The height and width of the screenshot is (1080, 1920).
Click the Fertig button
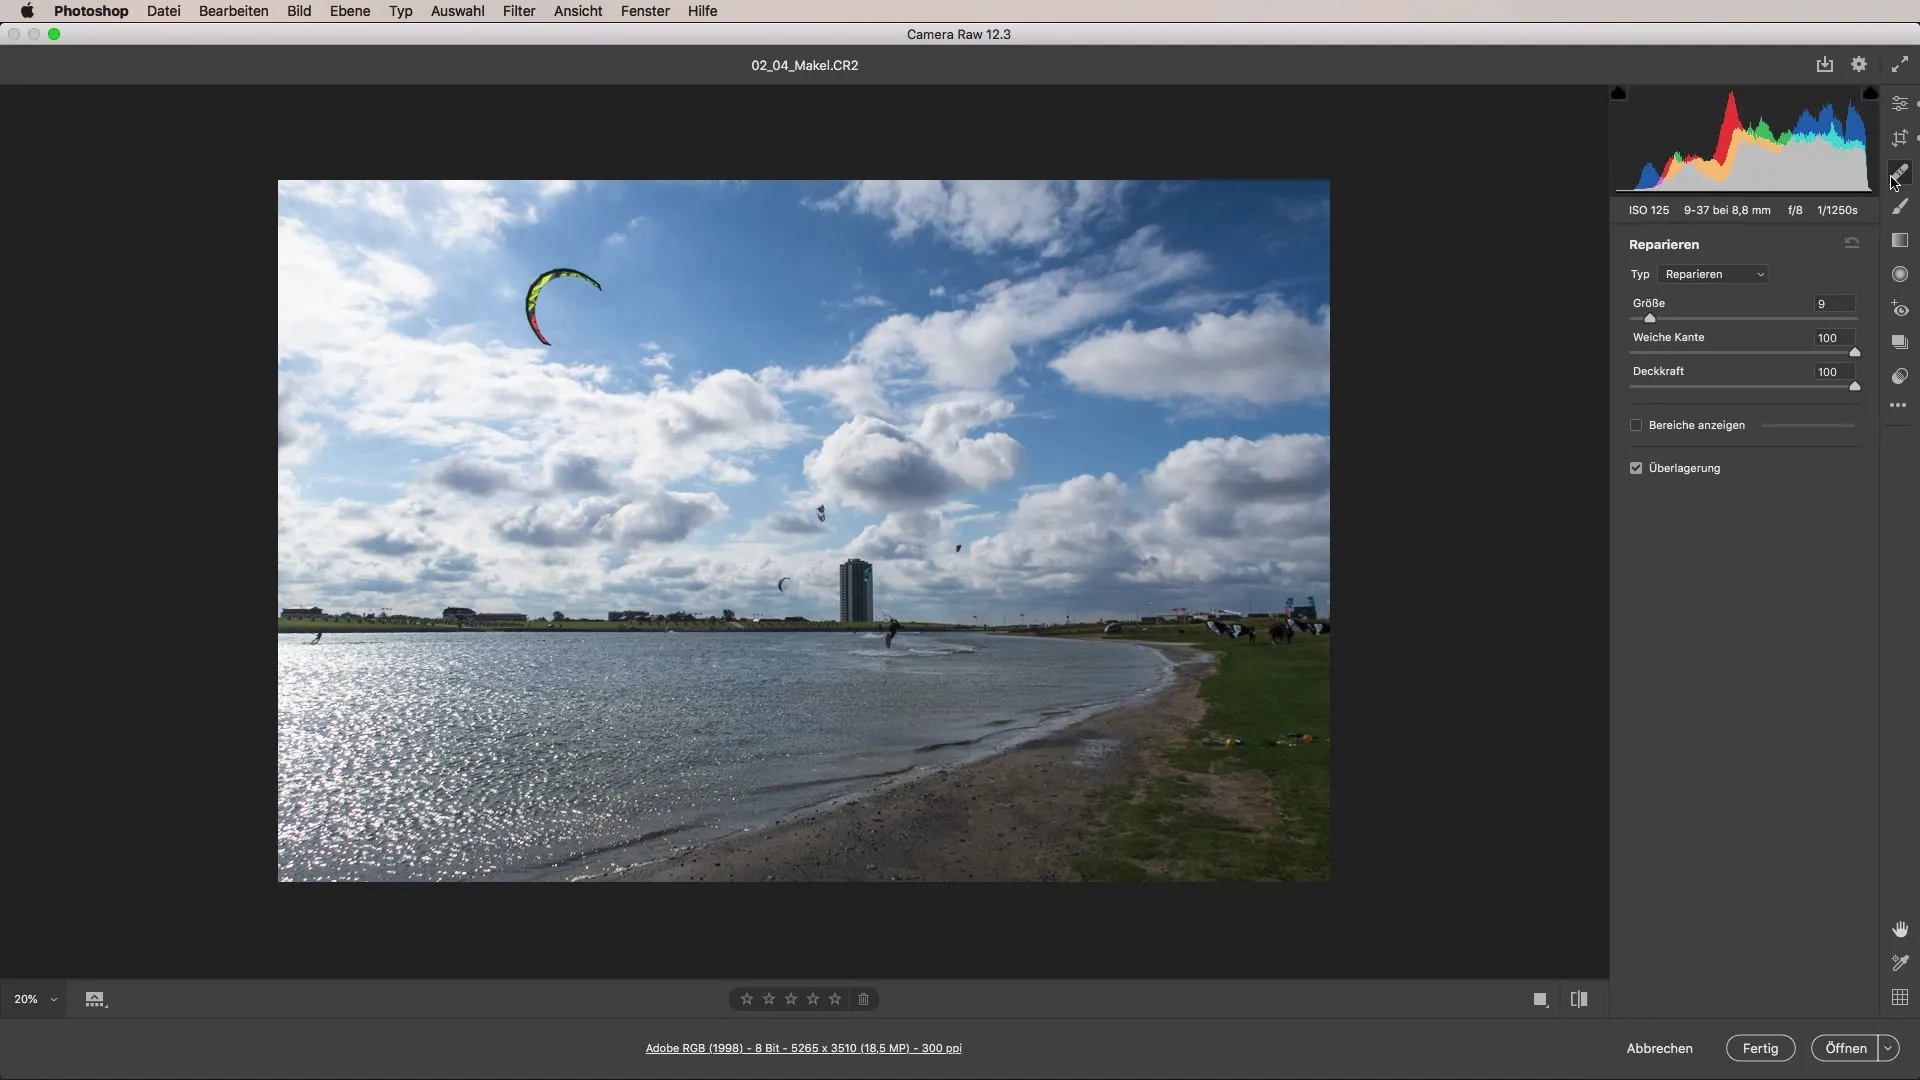point(1760,1048)
